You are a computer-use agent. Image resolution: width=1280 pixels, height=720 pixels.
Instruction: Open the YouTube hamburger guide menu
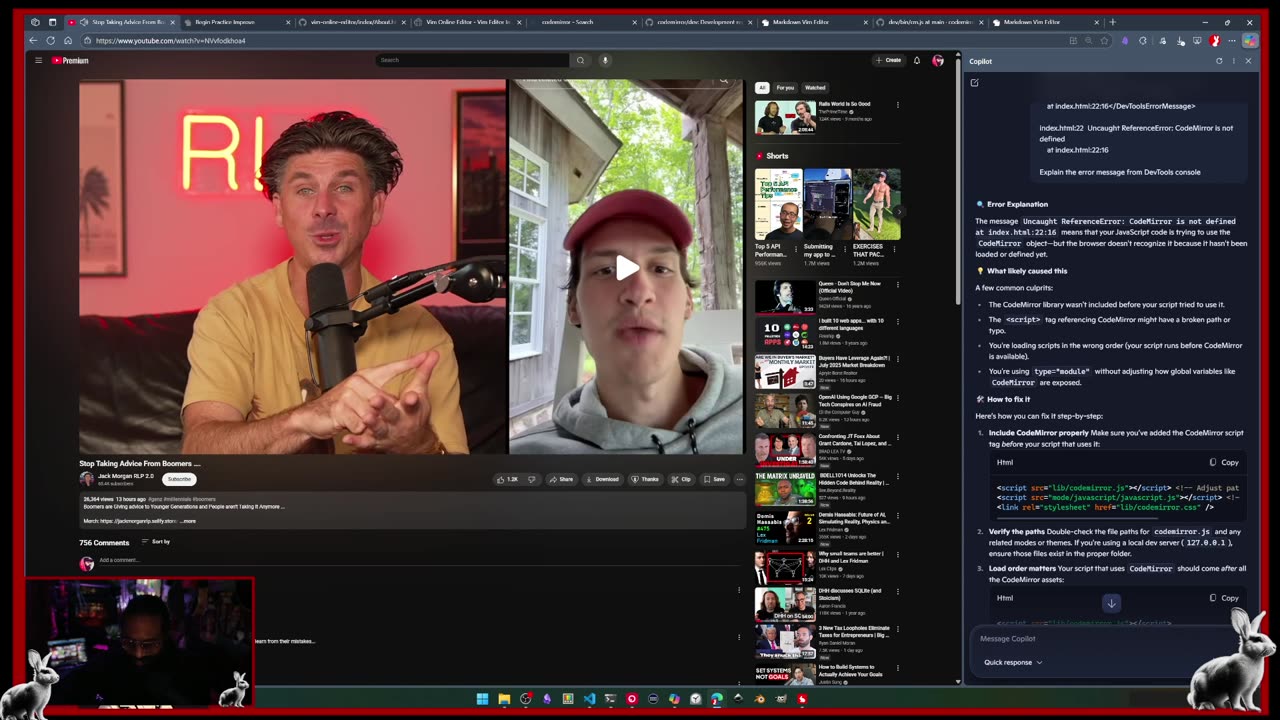coord(38,60)
